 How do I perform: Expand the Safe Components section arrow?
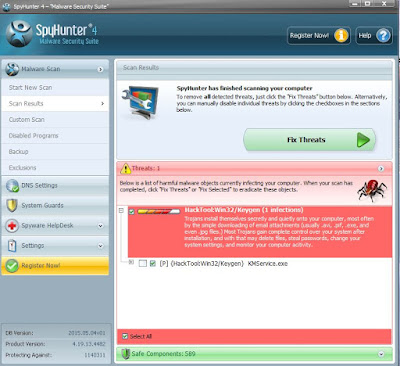click(x=381, y=354)
